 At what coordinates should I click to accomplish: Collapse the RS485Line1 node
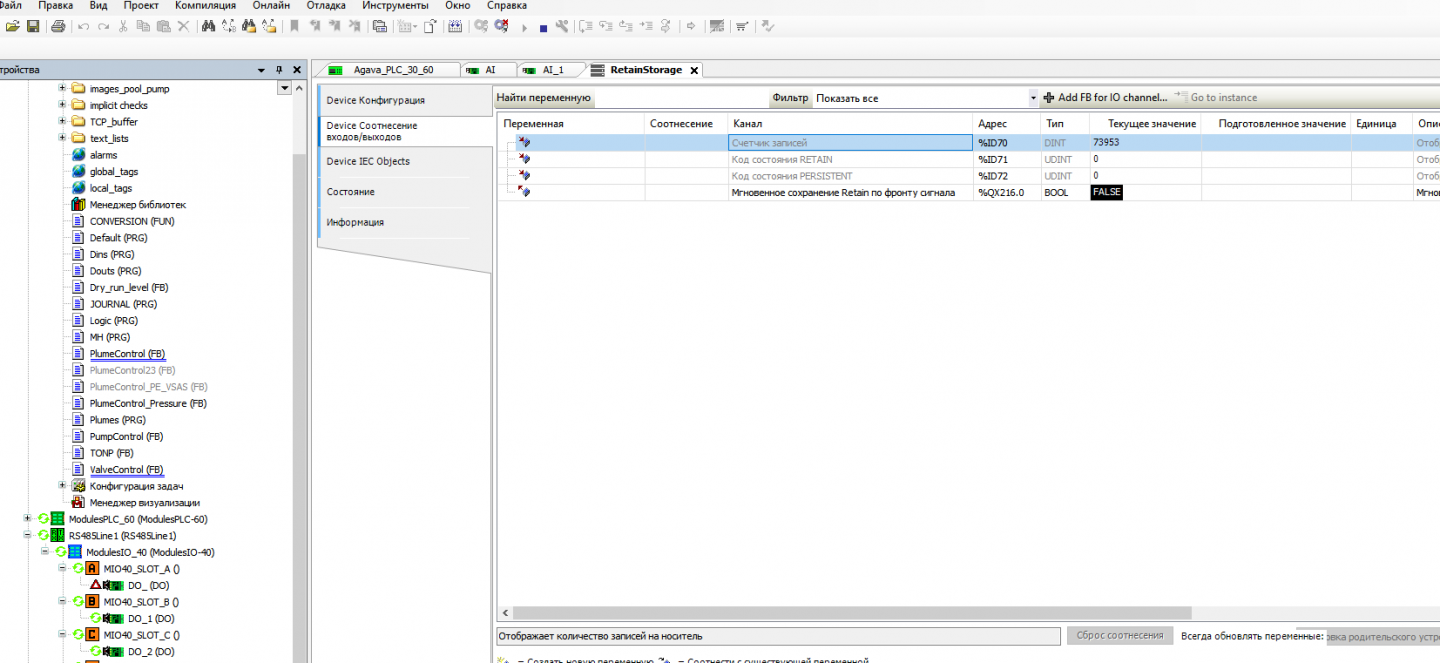coord(27,535)
